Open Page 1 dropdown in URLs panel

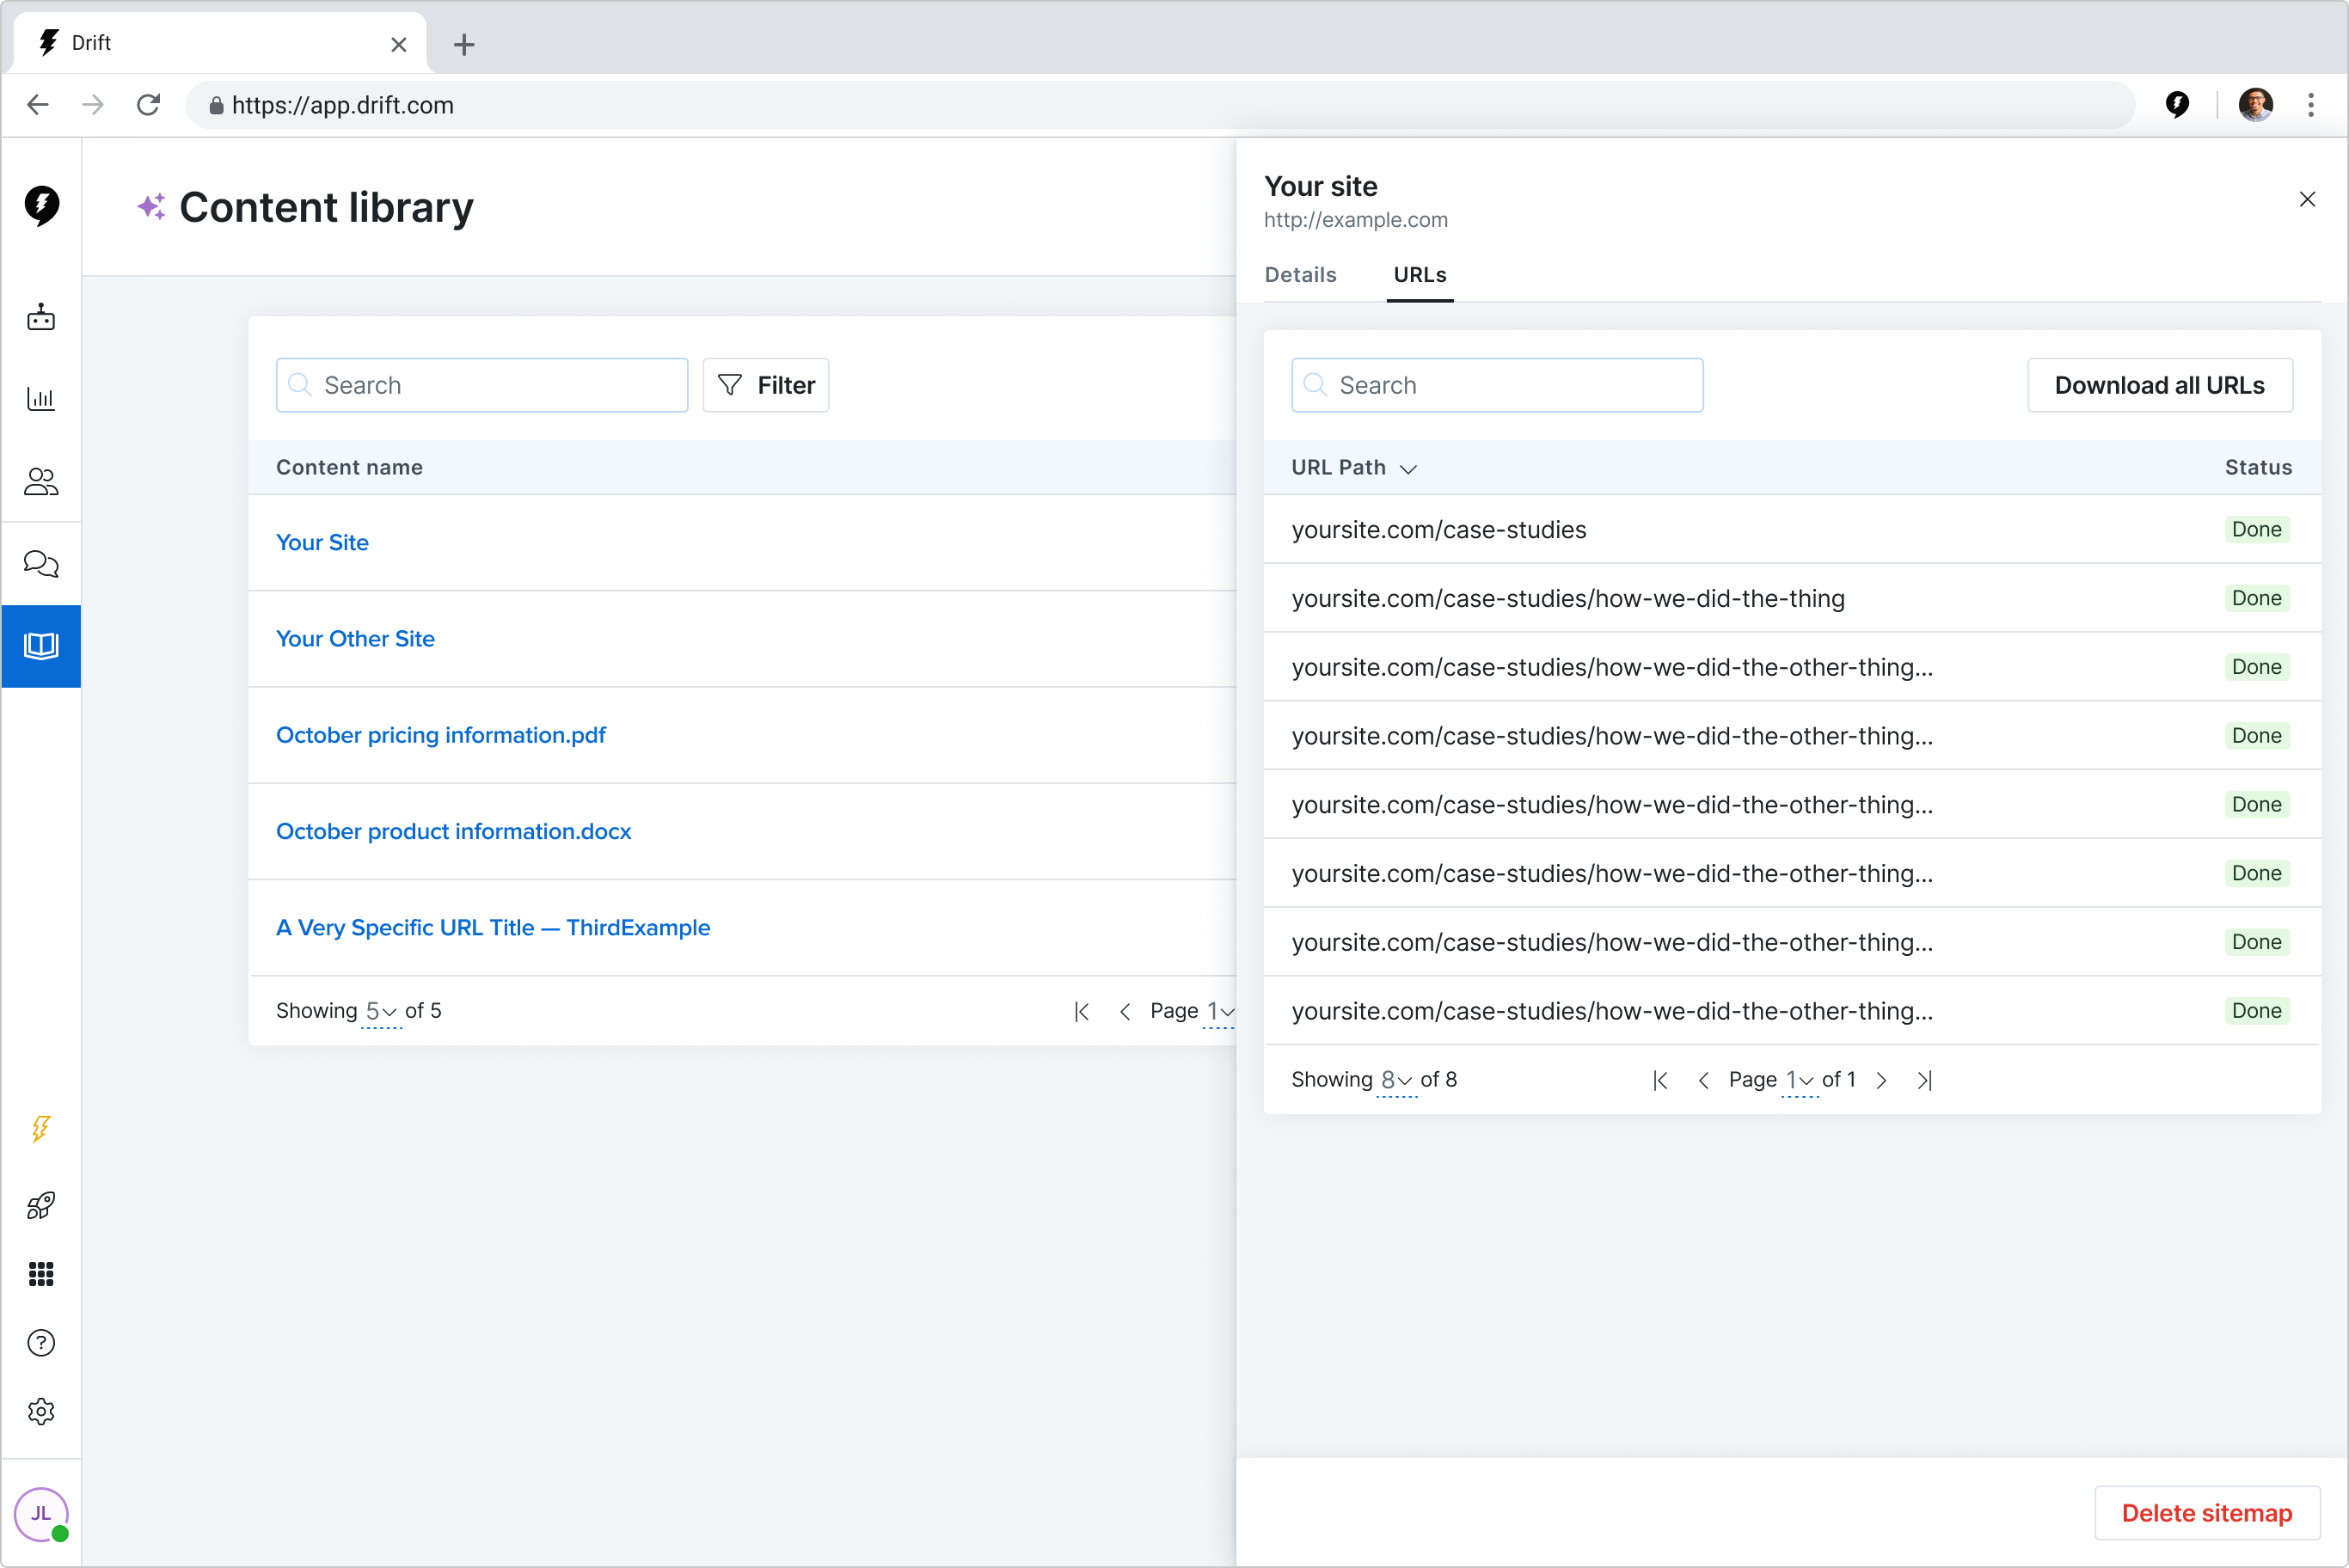pos(1799,1080)
